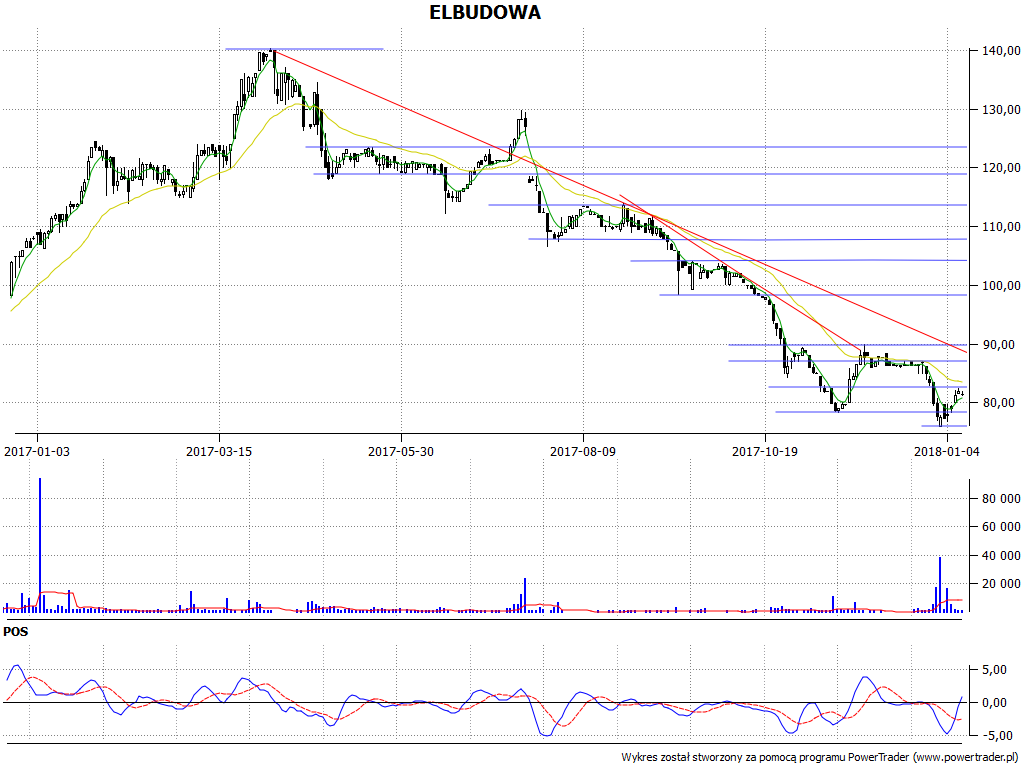The width and height of the screenshot is (1024, 768).
Task: Click the ELBUDOWA chart title
Action: coord(485,12)
